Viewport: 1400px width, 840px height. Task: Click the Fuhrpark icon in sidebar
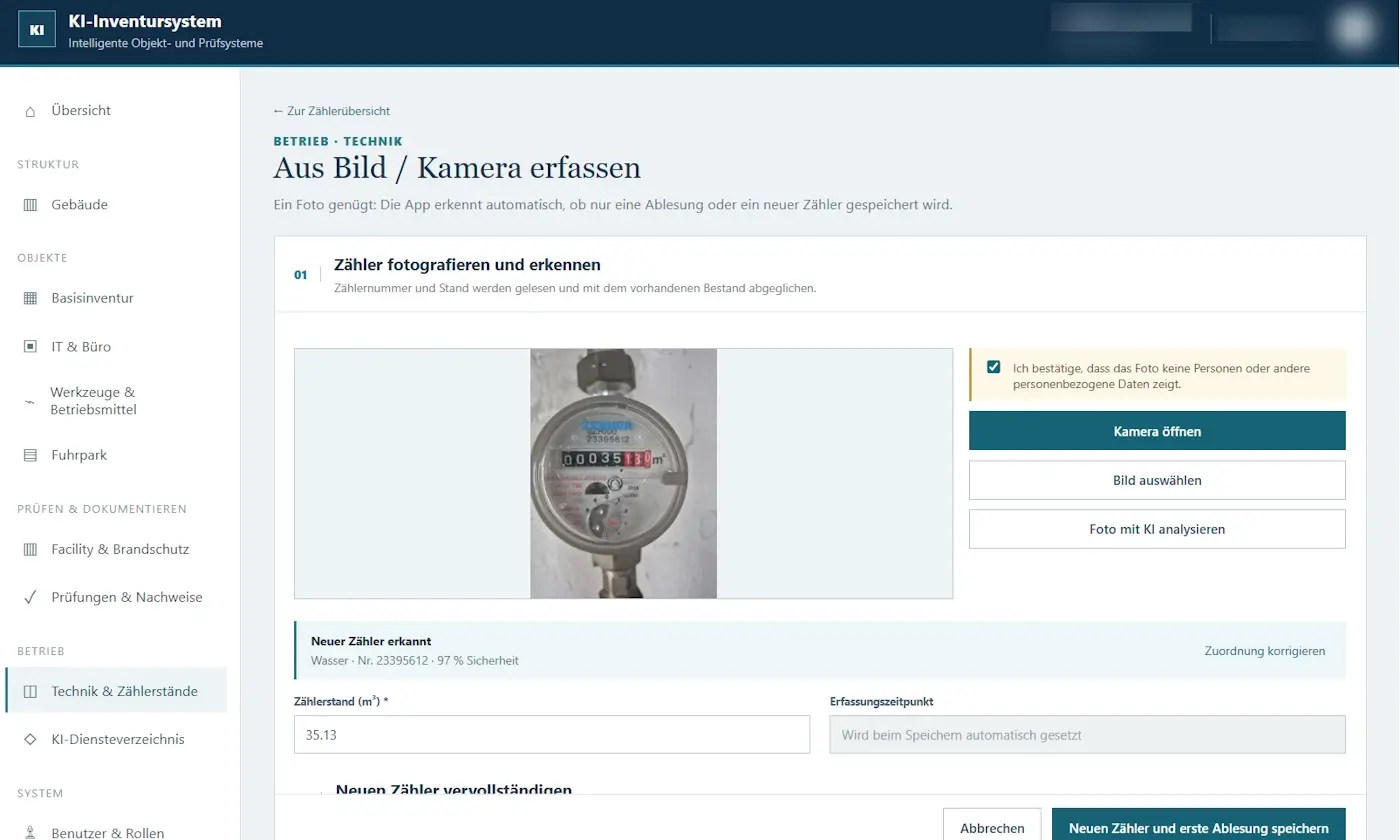point(30,455)
